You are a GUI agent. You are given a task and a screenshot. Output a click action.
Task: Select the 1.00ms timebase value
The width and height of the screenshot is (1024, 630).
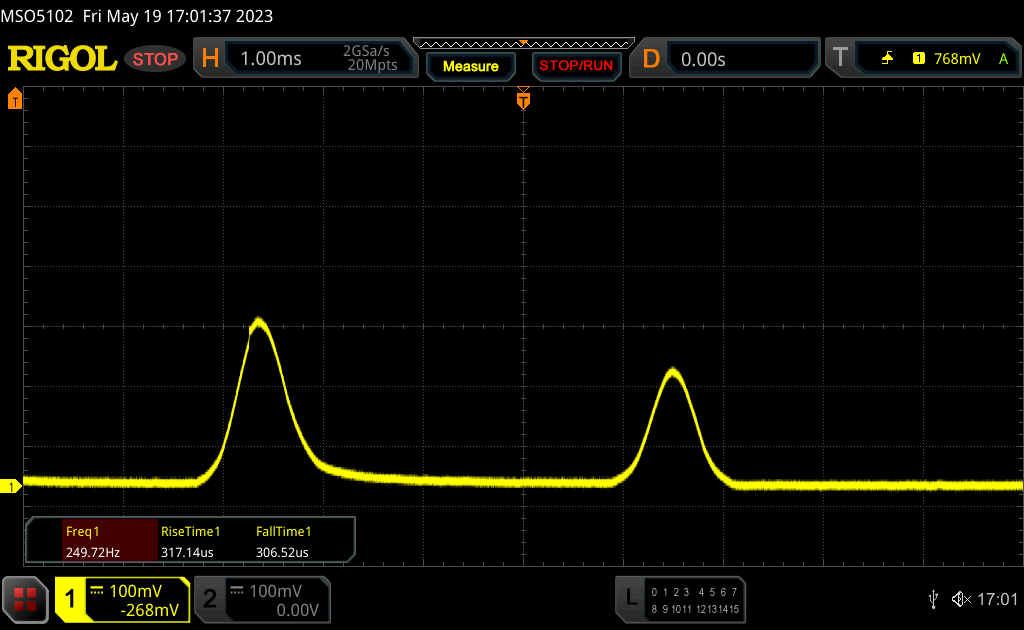click(x=271, y=59)
